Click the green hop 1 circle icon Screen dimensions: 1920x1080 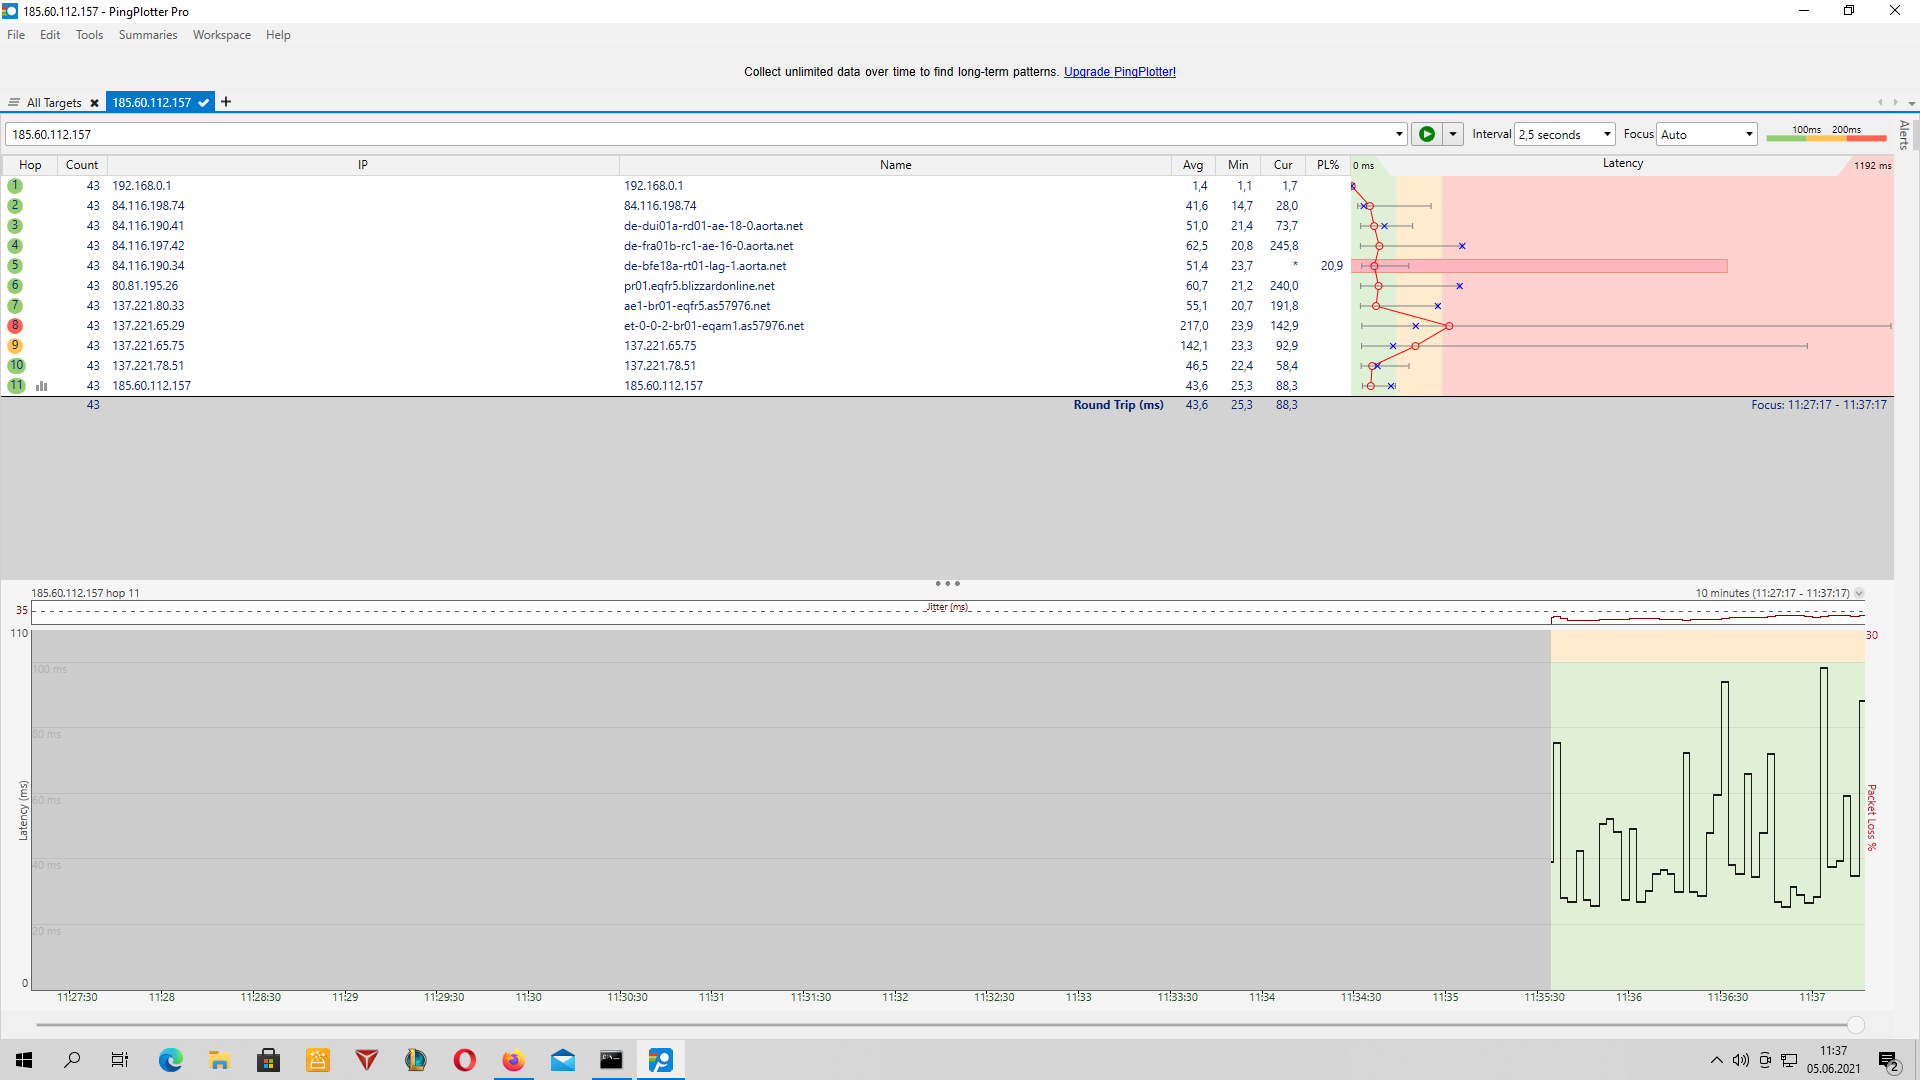[15, 186]
